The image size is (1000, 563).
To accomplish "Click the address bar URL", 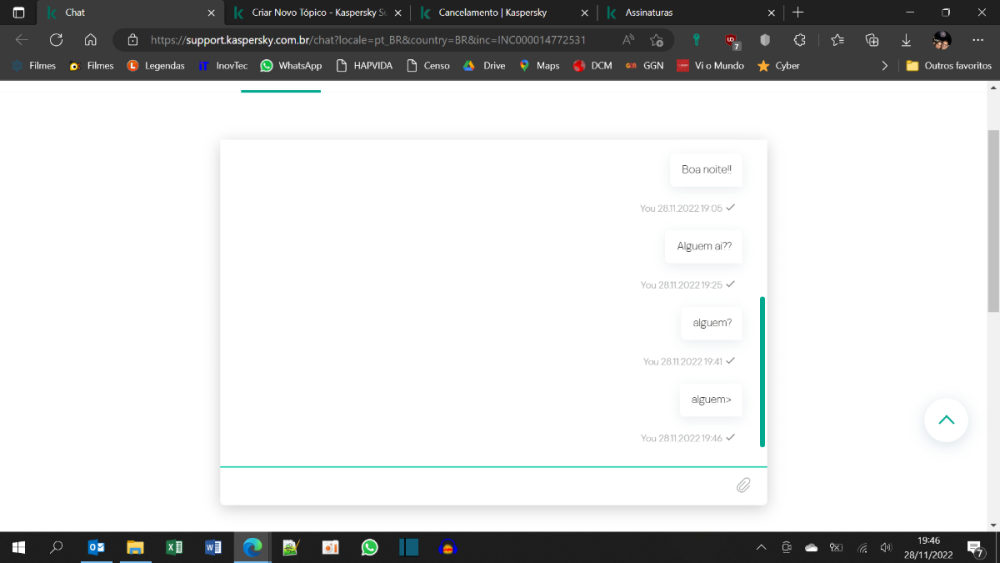I will pyautogui.click(x=368, y=40).
